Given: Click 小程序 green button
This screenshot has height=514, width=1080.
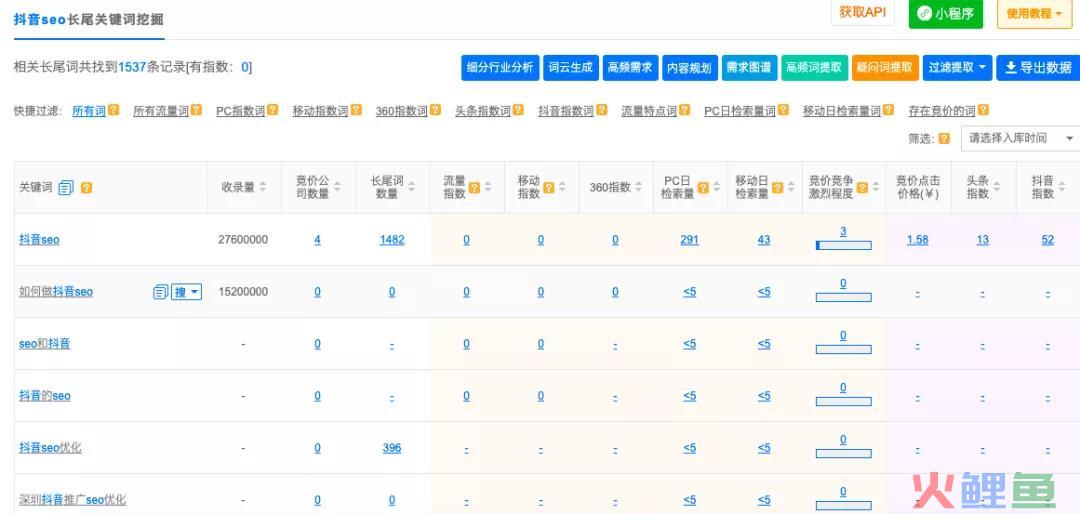Looking at the screenshot, I should (x=946, y=13).
